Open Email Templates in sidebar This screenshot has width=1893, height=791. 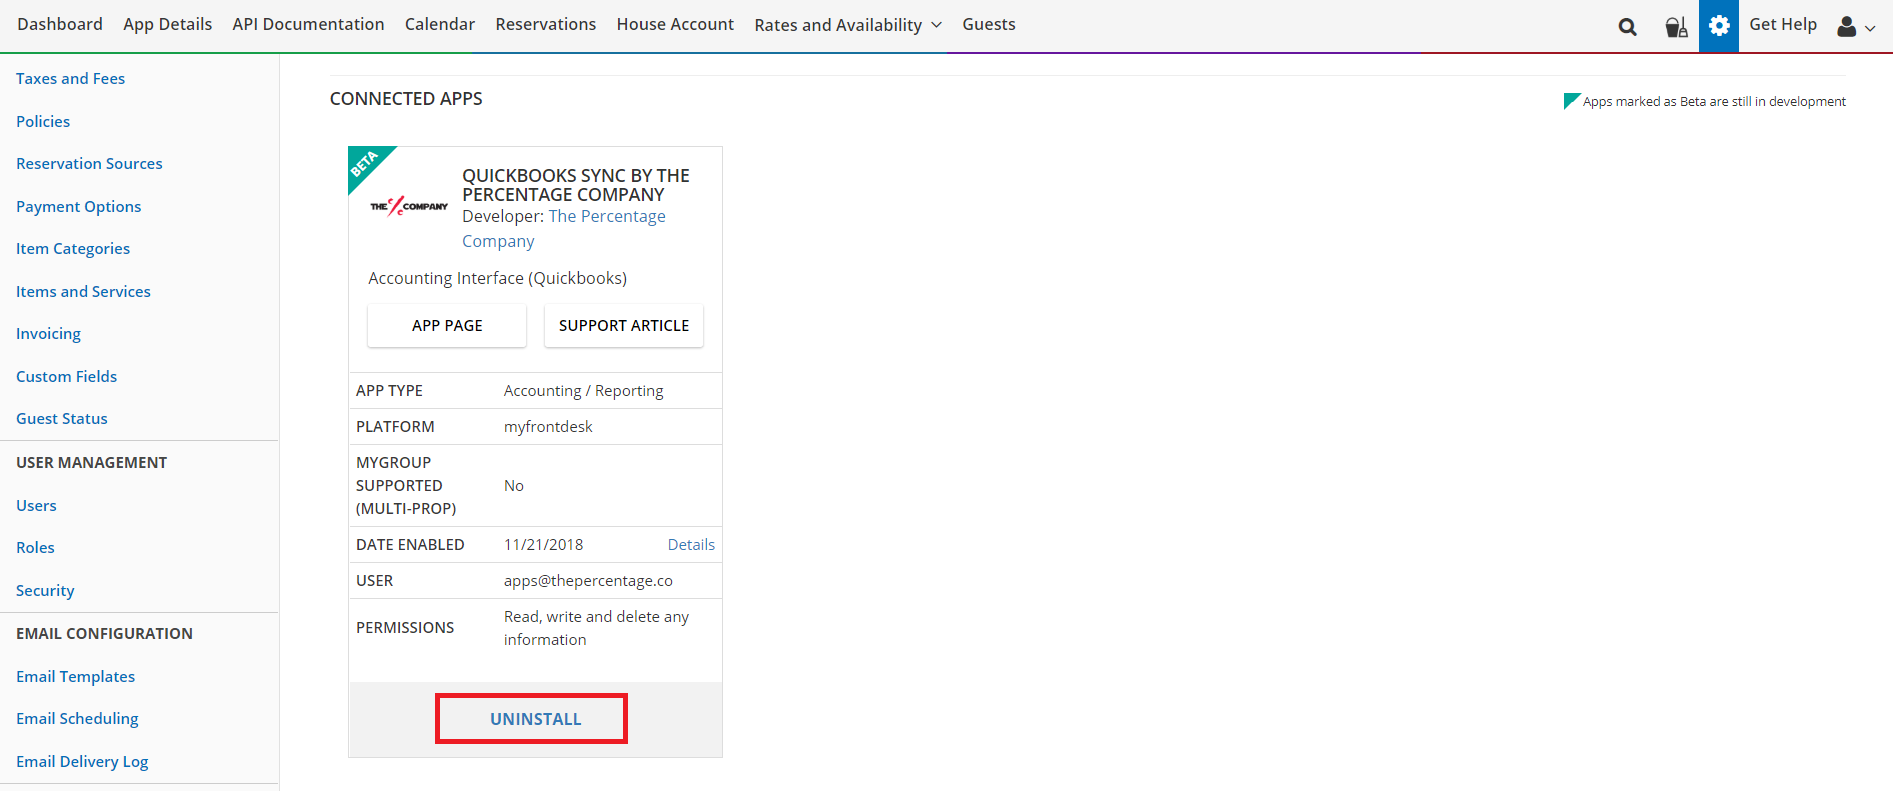pos(75,677)
